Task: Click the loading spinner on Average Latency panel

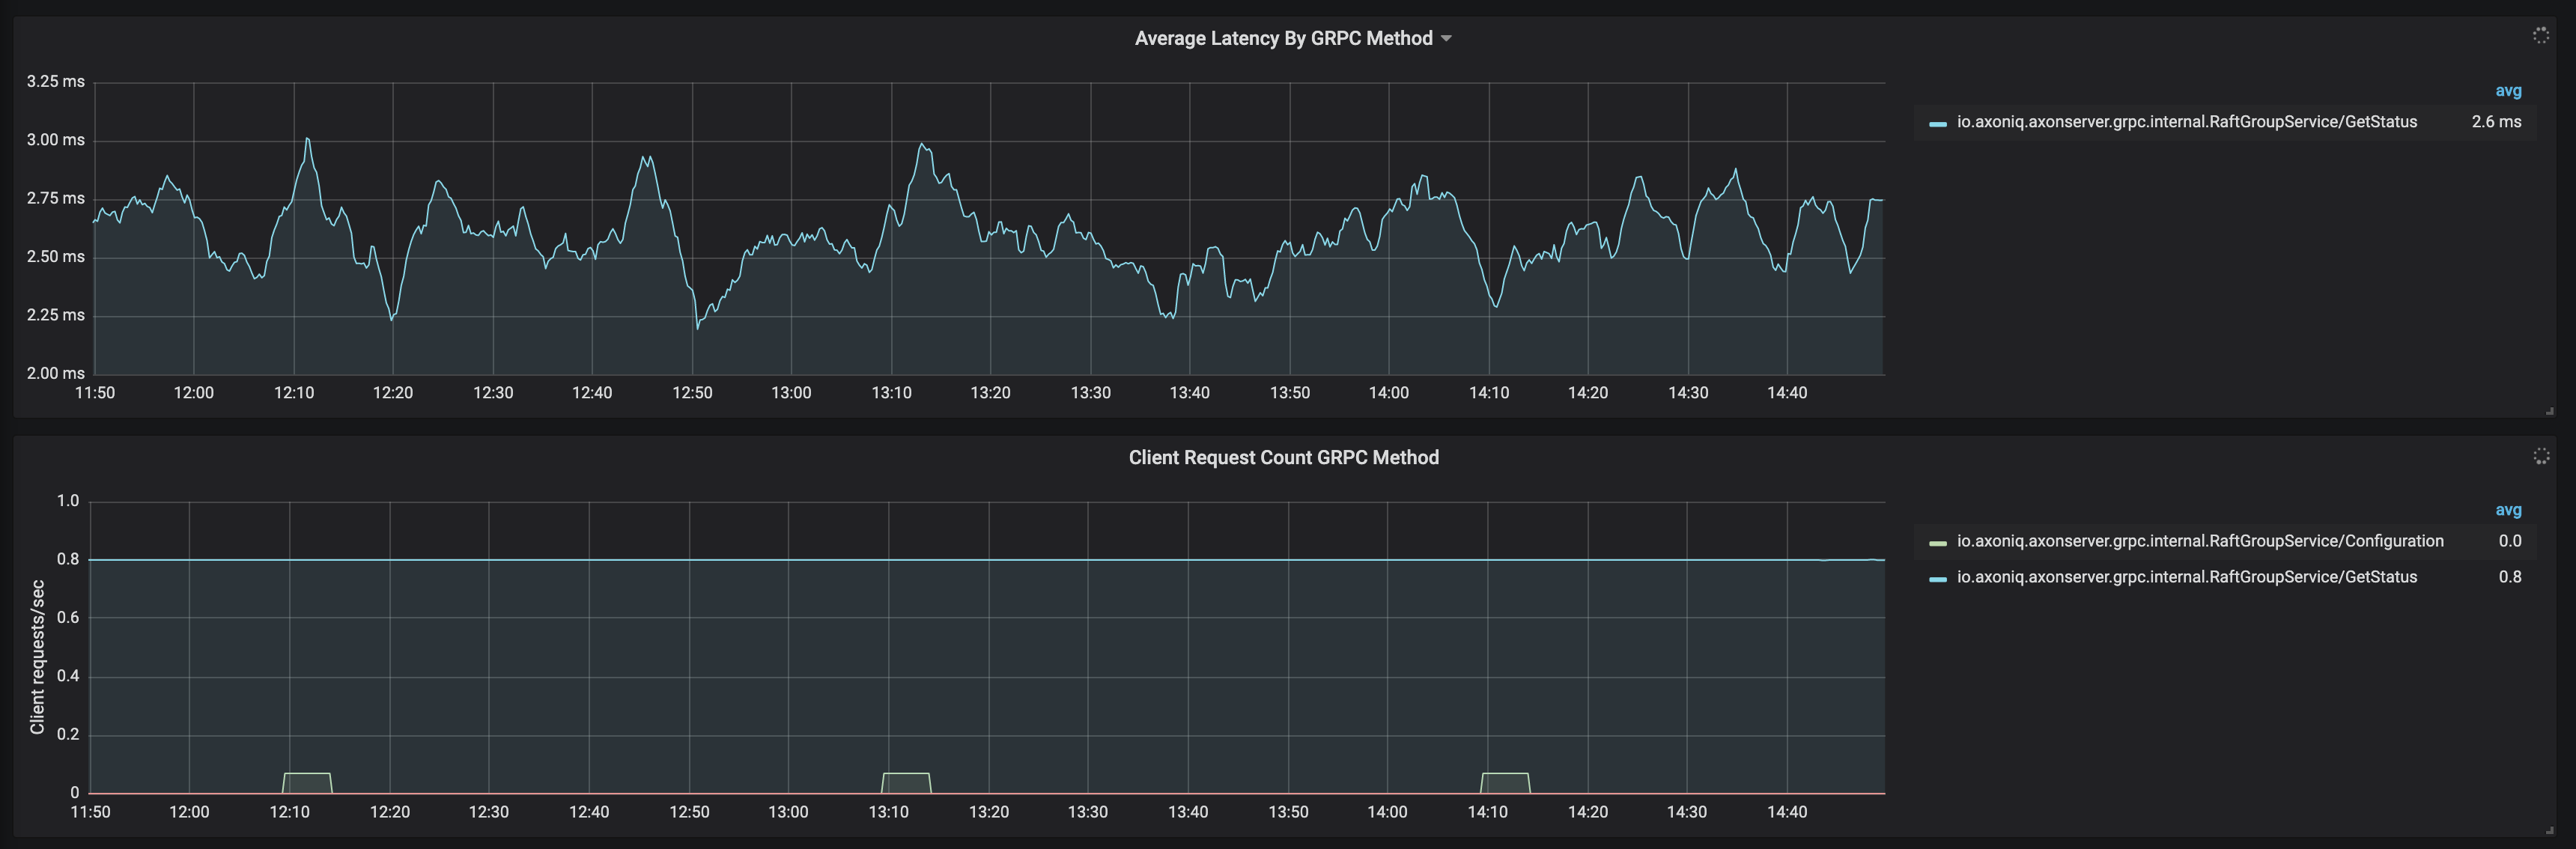Action: [2540, 36]
